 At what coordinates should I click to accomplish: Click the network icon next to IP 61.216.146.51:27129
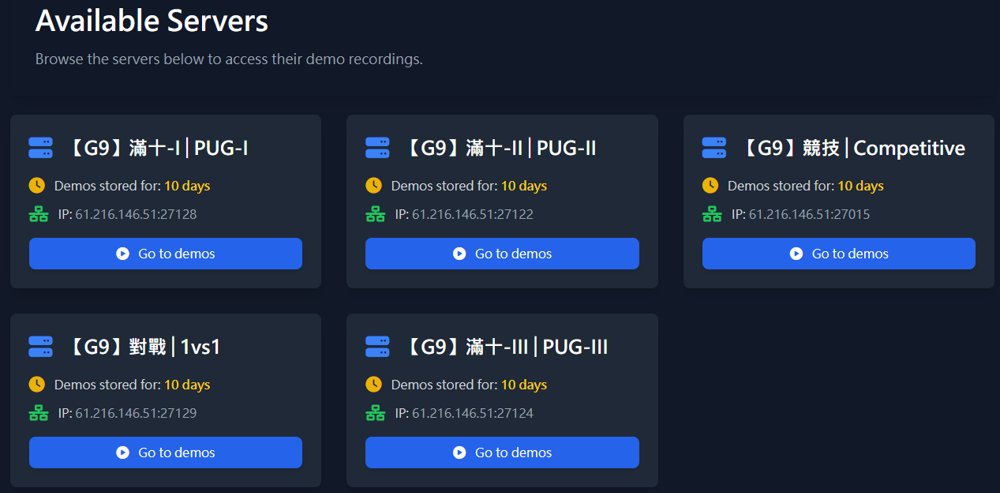pos(38,413)
